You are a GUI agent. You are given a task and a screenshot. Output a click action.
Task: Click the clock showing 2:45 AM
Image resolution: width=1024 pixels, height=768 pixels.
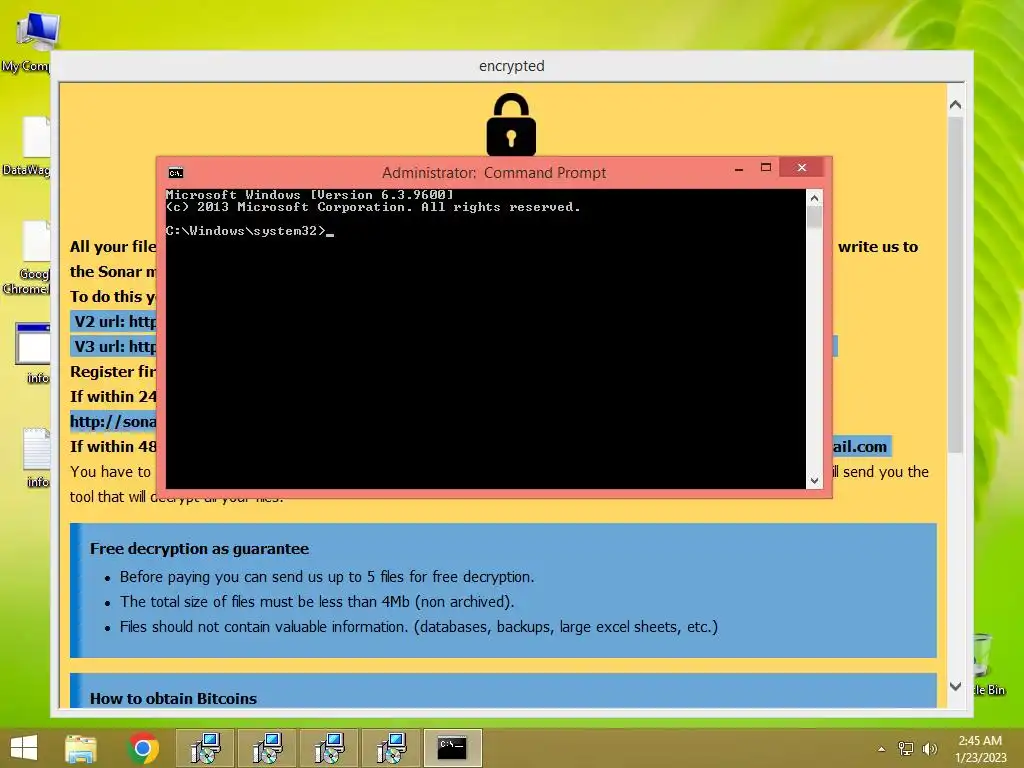[980, 741]
